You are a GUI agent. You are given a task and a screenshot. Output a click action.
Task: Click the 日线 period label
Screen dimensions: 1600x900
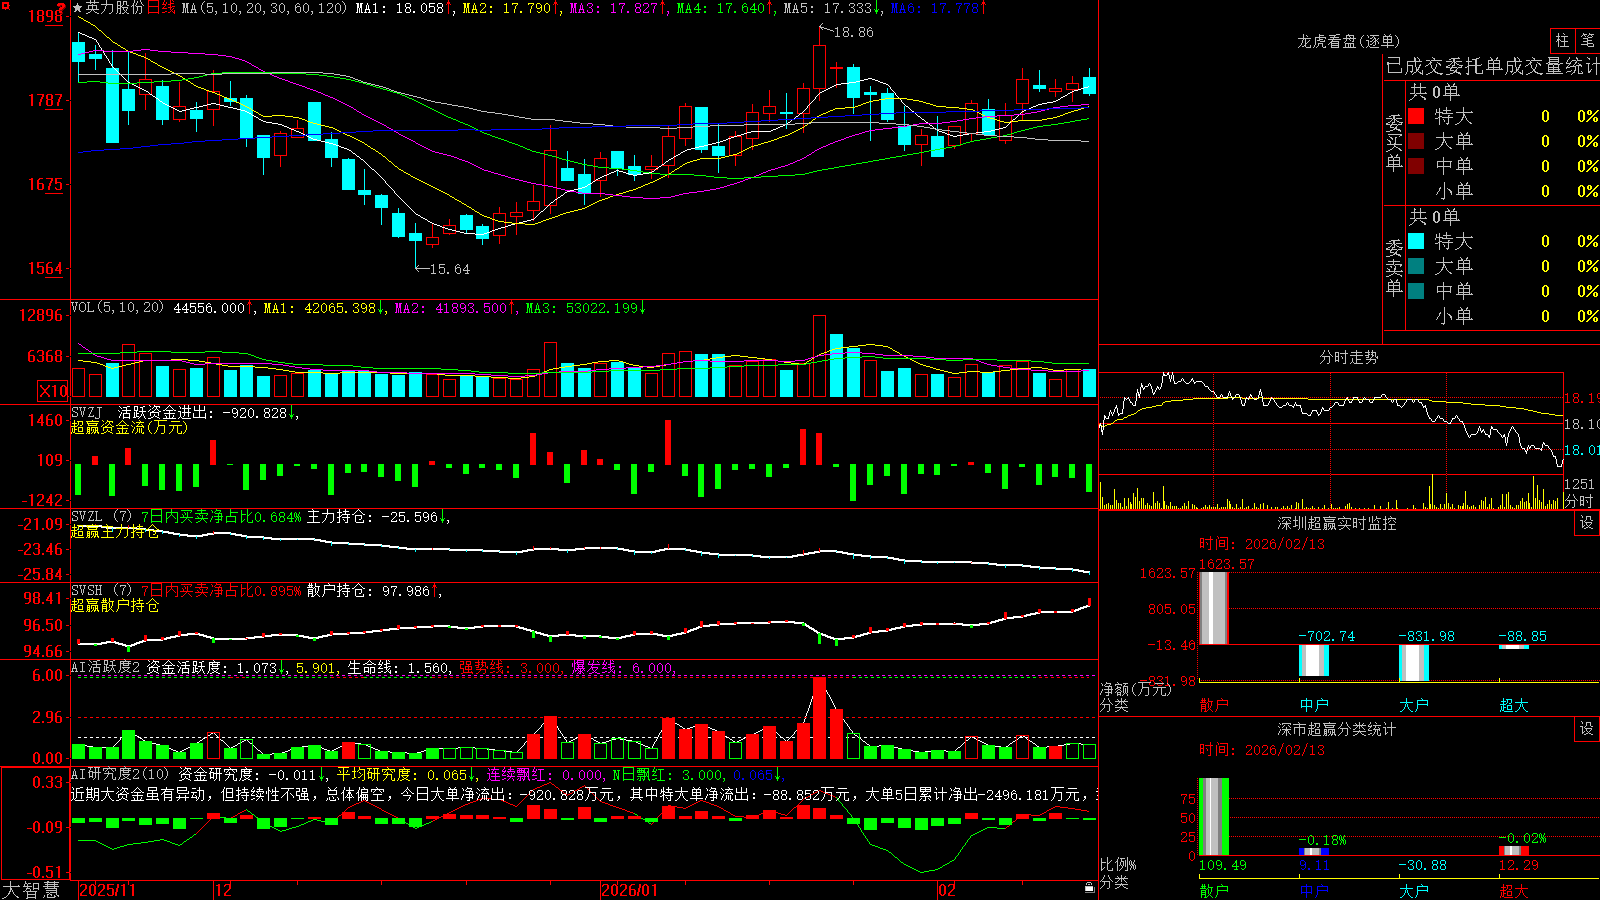[161, 8]
